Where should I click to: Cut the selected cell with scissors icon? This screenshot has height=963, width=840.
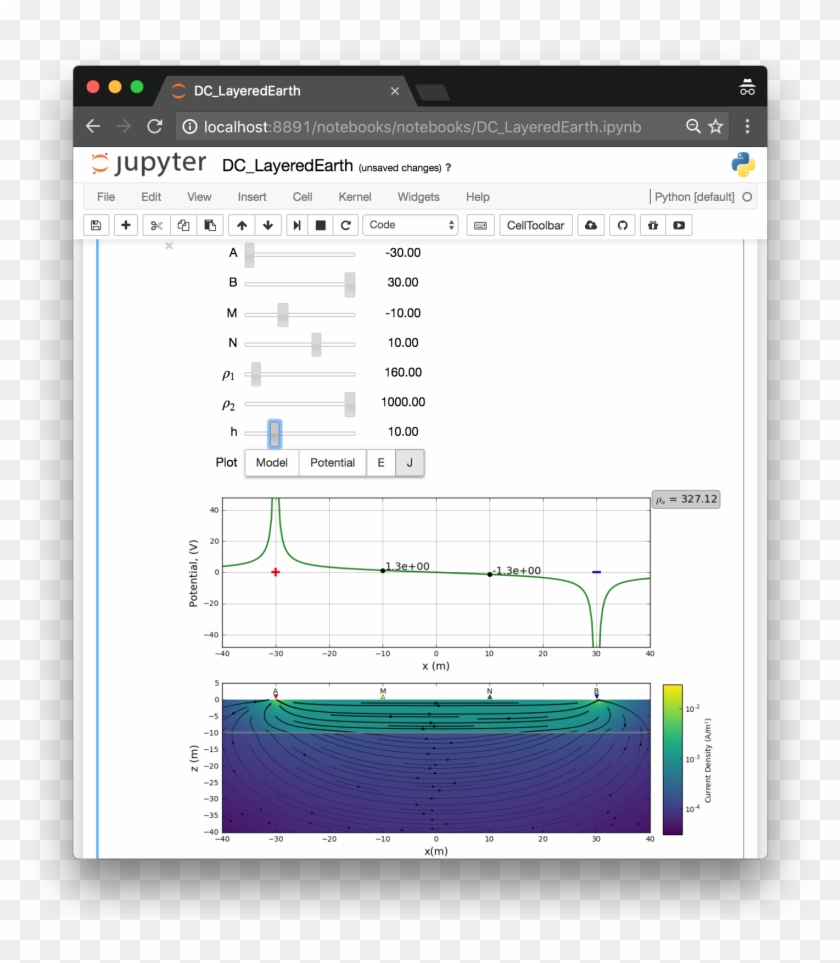click(x=154, y=225)
